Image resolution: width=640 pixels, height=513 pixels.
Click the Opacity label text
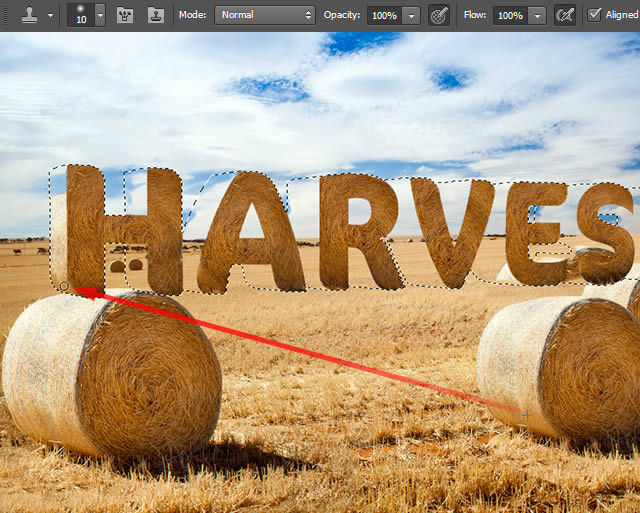[342, 15]
